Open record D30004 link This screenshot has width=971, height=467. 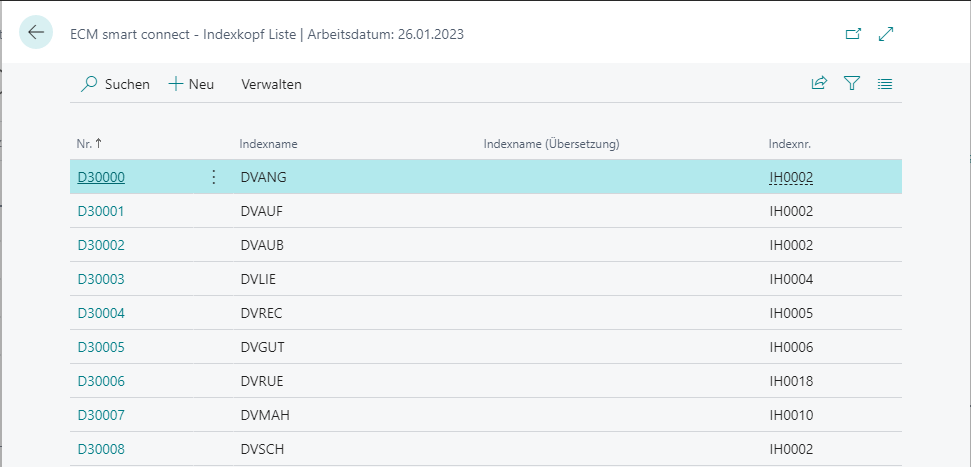101,313
